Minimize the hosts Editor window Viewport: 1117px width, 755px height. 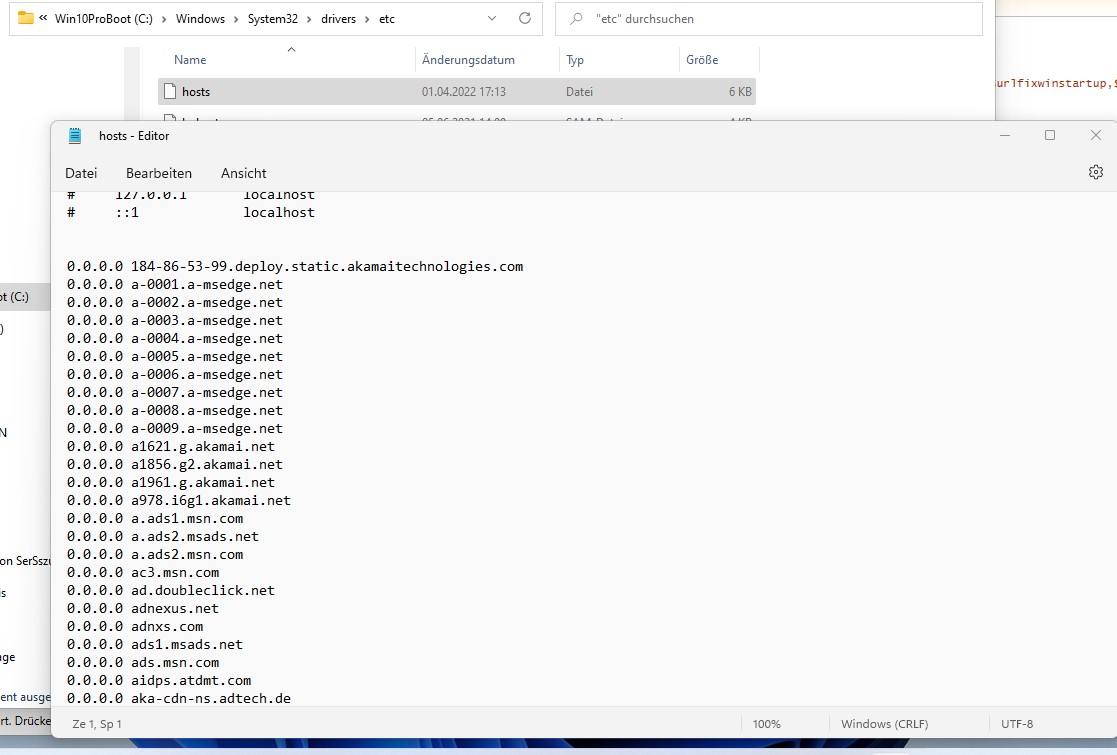1005,135
